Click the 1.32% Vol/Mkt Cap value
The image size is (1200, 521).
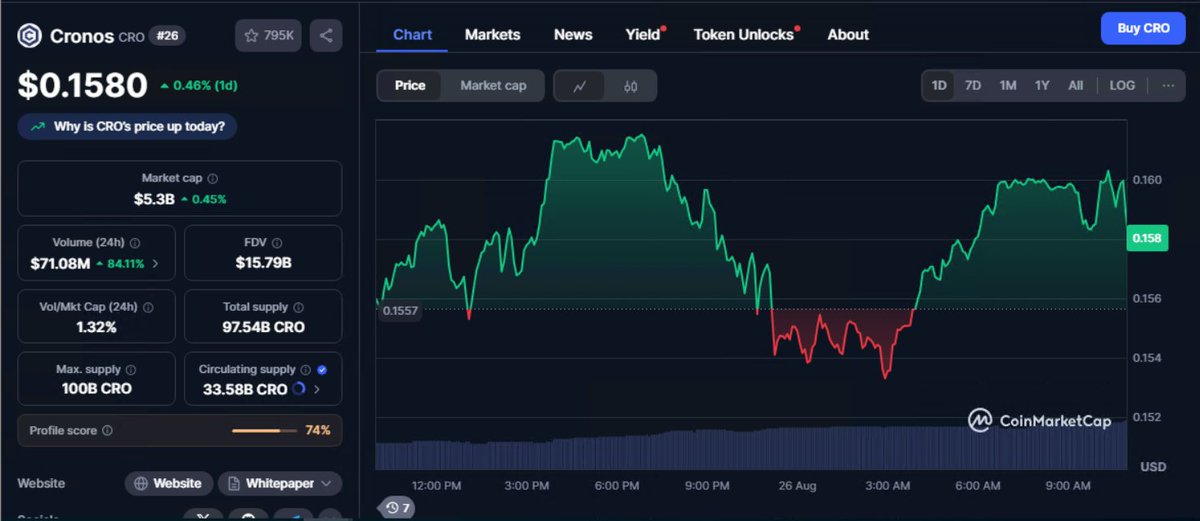[x=96, y=327]
